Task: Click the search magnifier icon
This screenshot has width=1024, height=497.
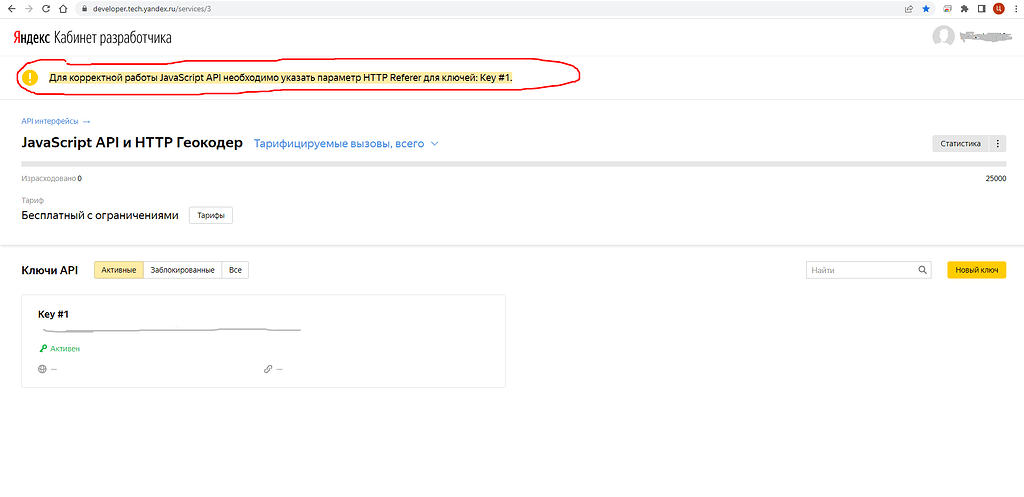Action: point(923,270)
